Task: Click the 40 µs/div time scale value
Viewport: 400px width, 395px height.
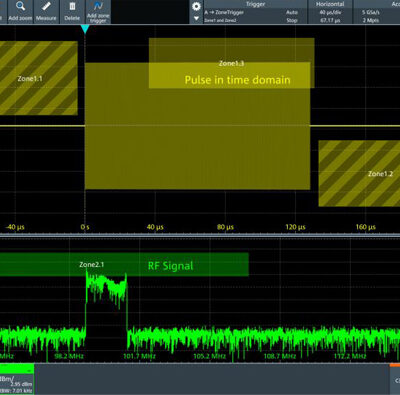Action: tap(330, 12)
